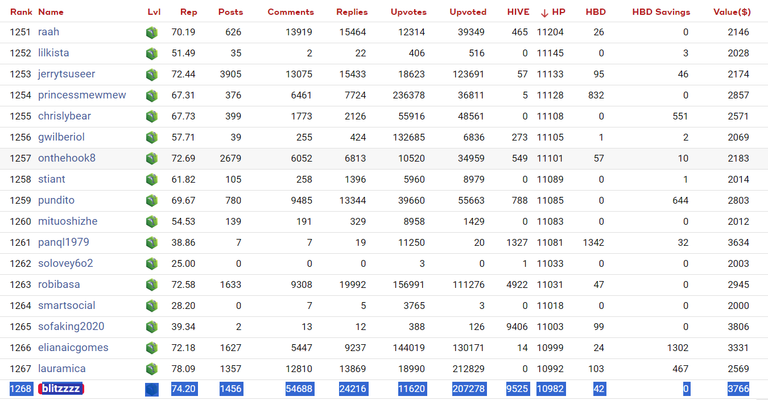Select the 1342 HBD value for panql1979
768x400 pixels.
[x=594, y=242]
